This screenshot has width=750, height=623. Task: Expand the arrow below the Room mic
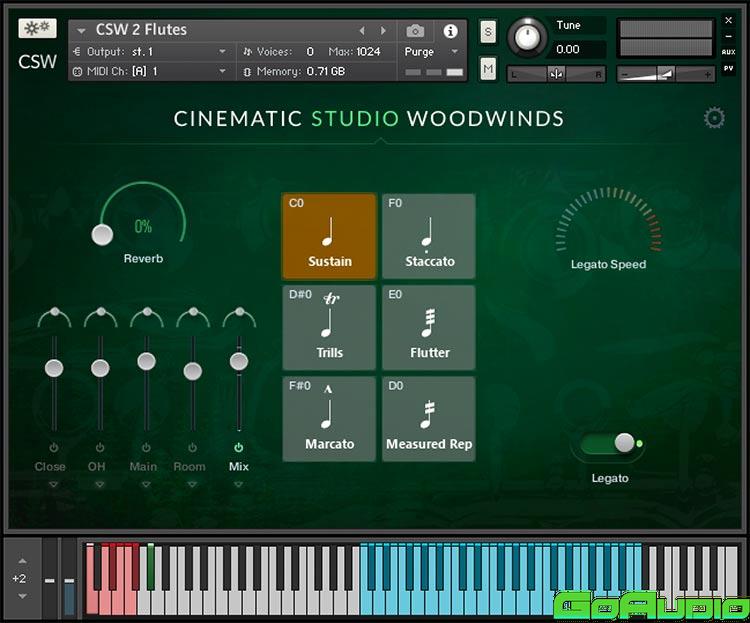(192, 485)
